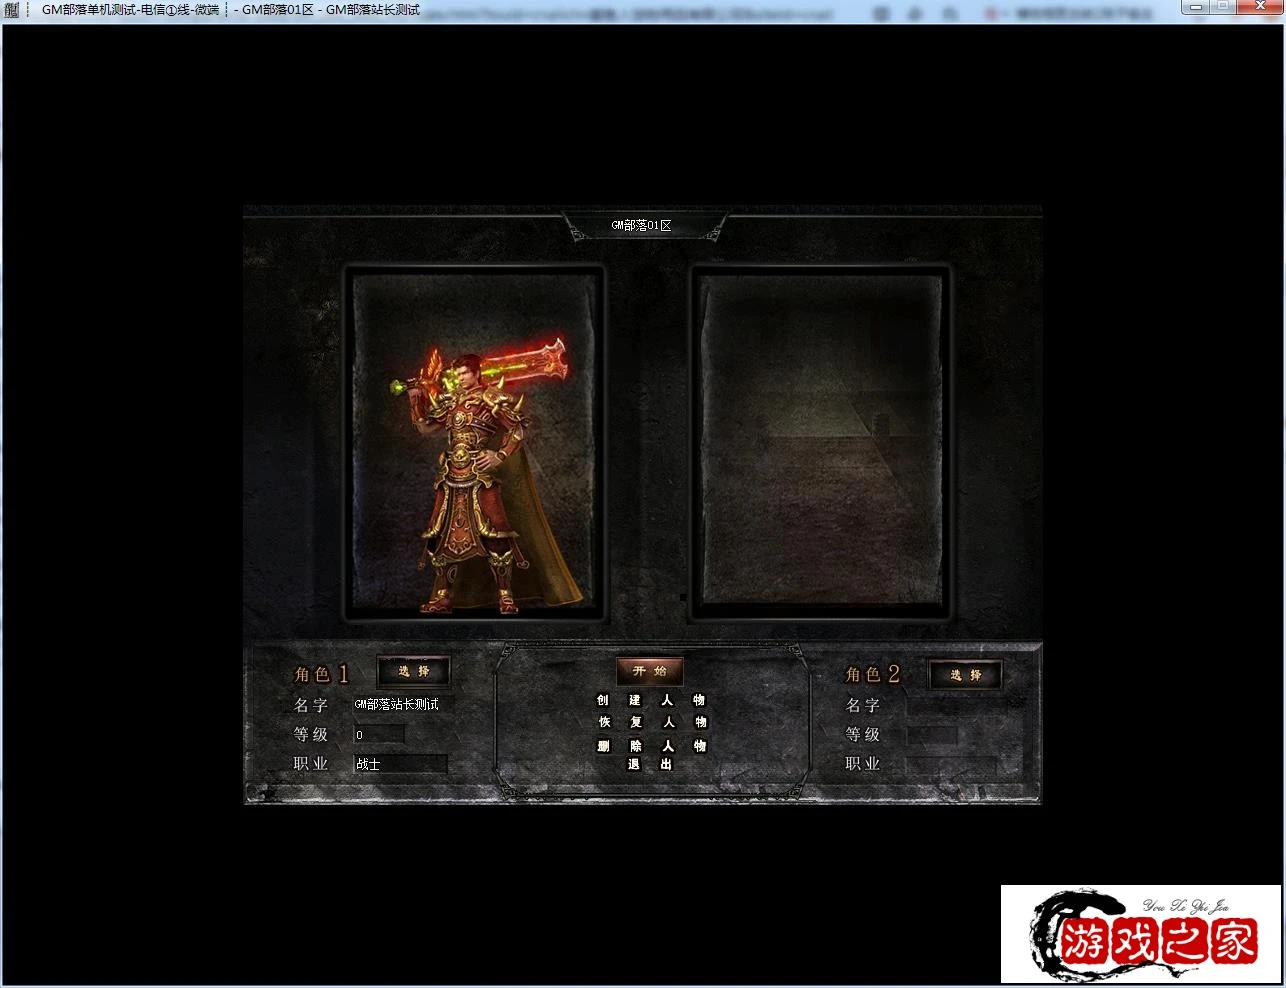Click the empty character 2 level field

pos(932,735)
